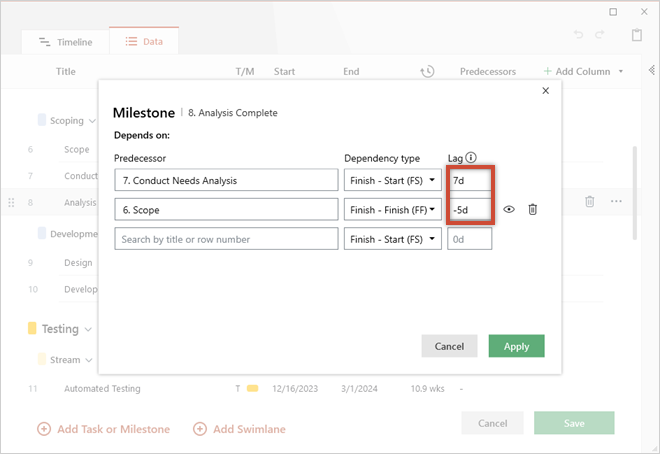Select the Data tab

[144, 41]
